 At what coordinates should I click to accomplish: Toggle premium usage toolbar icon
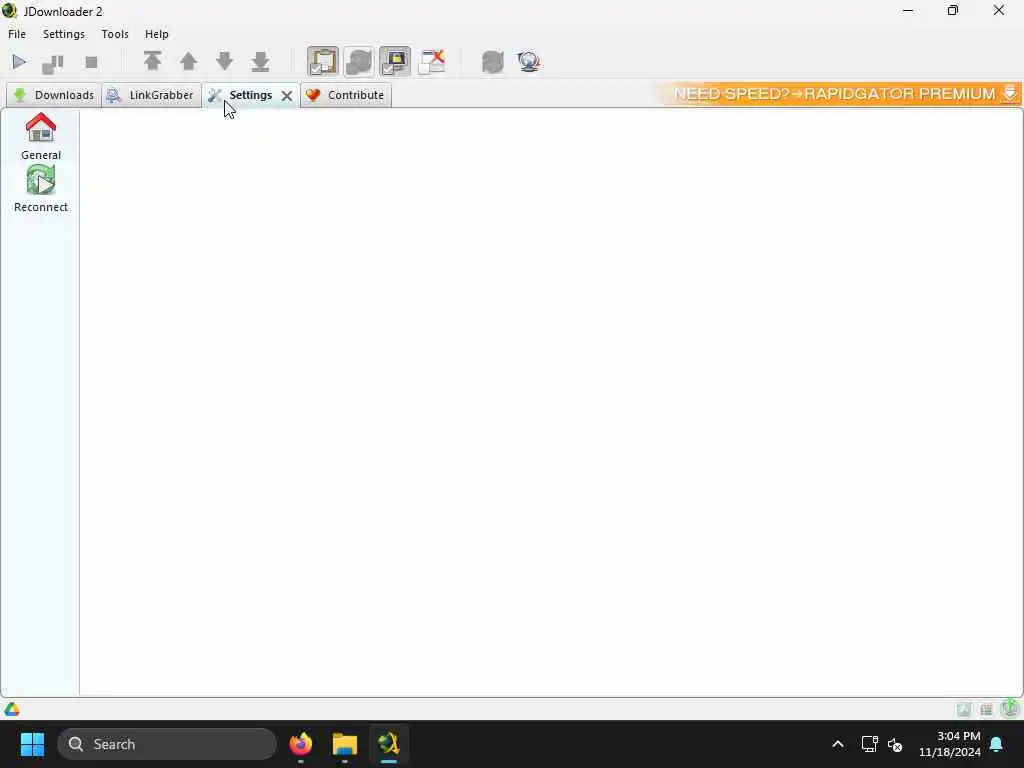[394, 61]
